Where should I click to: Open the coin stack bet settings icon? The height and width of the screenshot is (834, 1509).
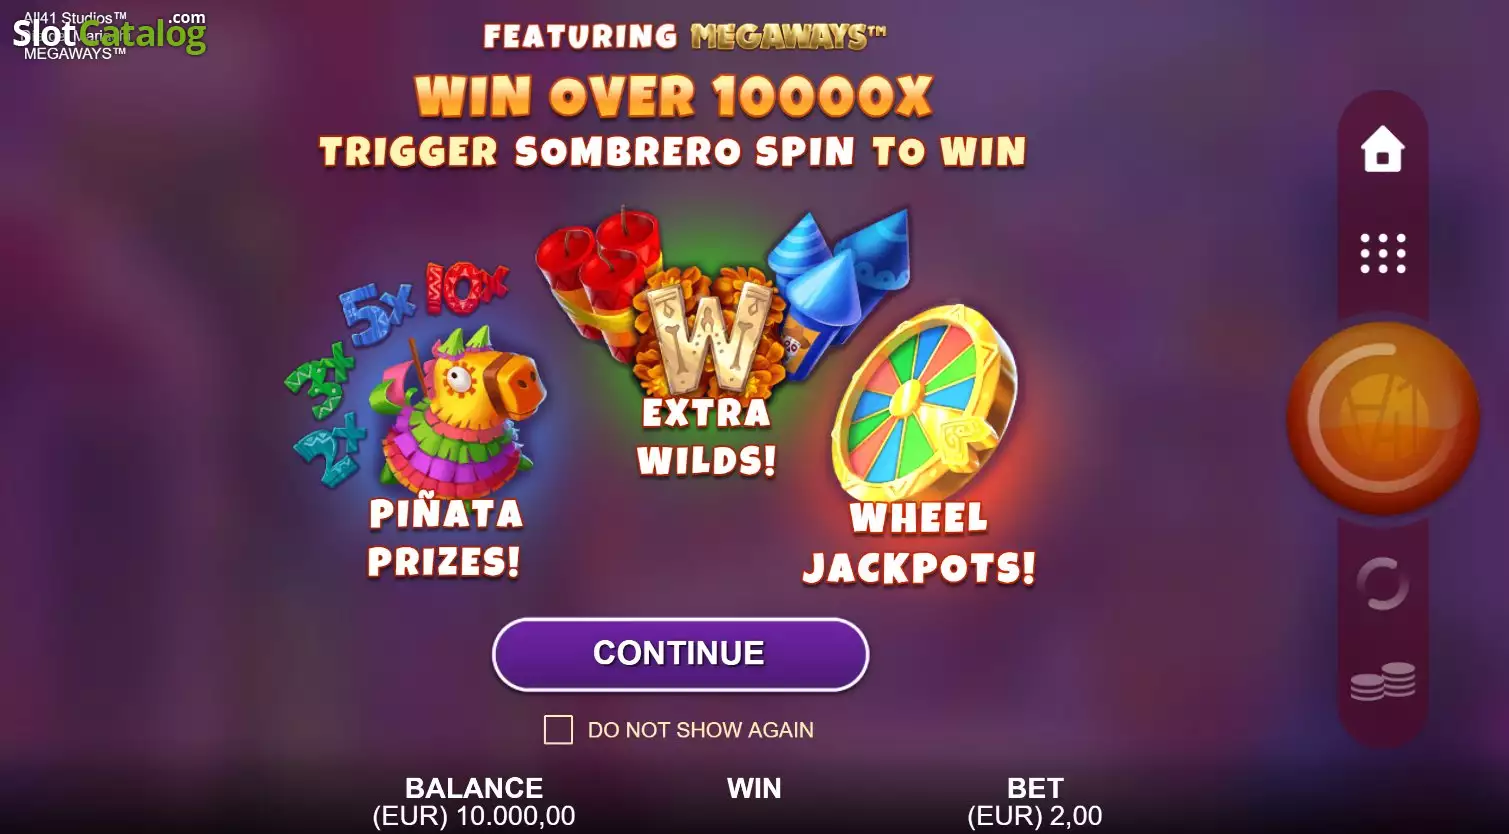click(x=1383, y=682)
